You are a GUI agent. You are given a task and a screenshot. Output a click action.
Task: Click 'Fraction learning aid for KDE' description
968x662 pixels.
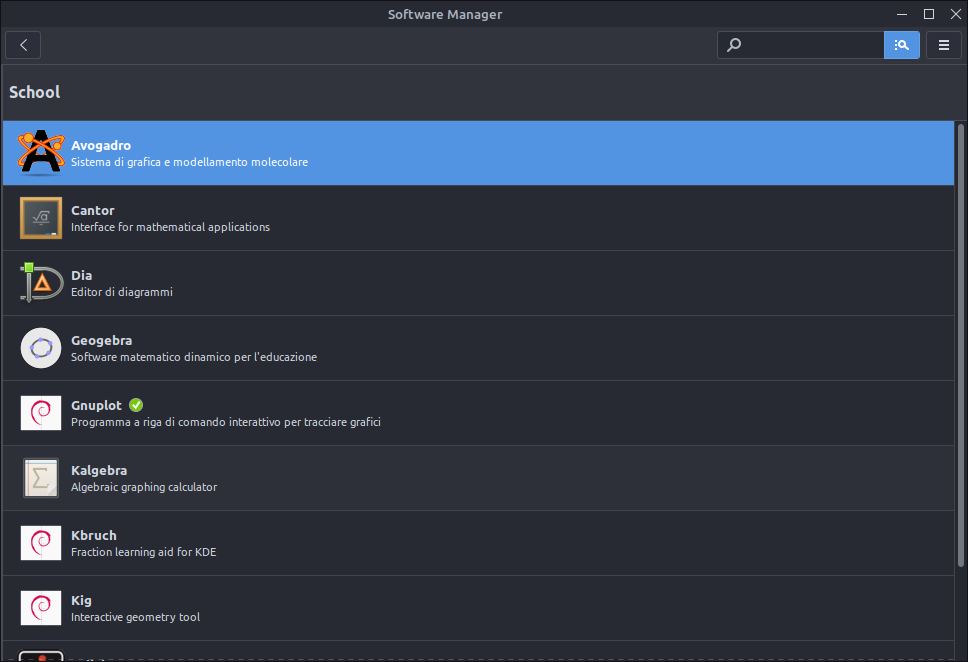coord(144,552)
